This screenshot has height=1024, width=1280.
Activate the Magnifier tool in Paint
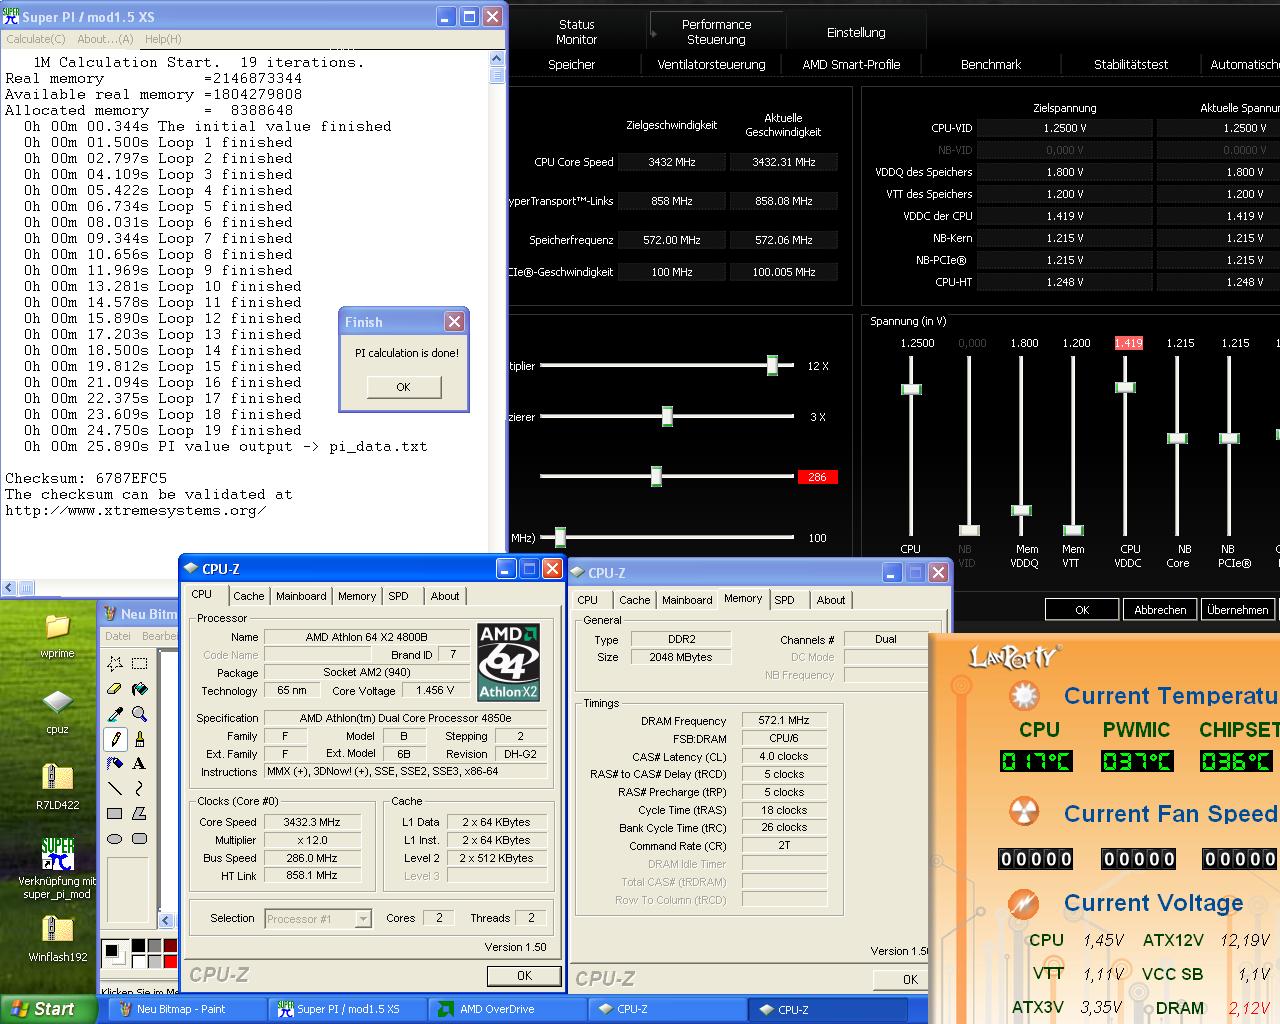(x=140, y=714)
